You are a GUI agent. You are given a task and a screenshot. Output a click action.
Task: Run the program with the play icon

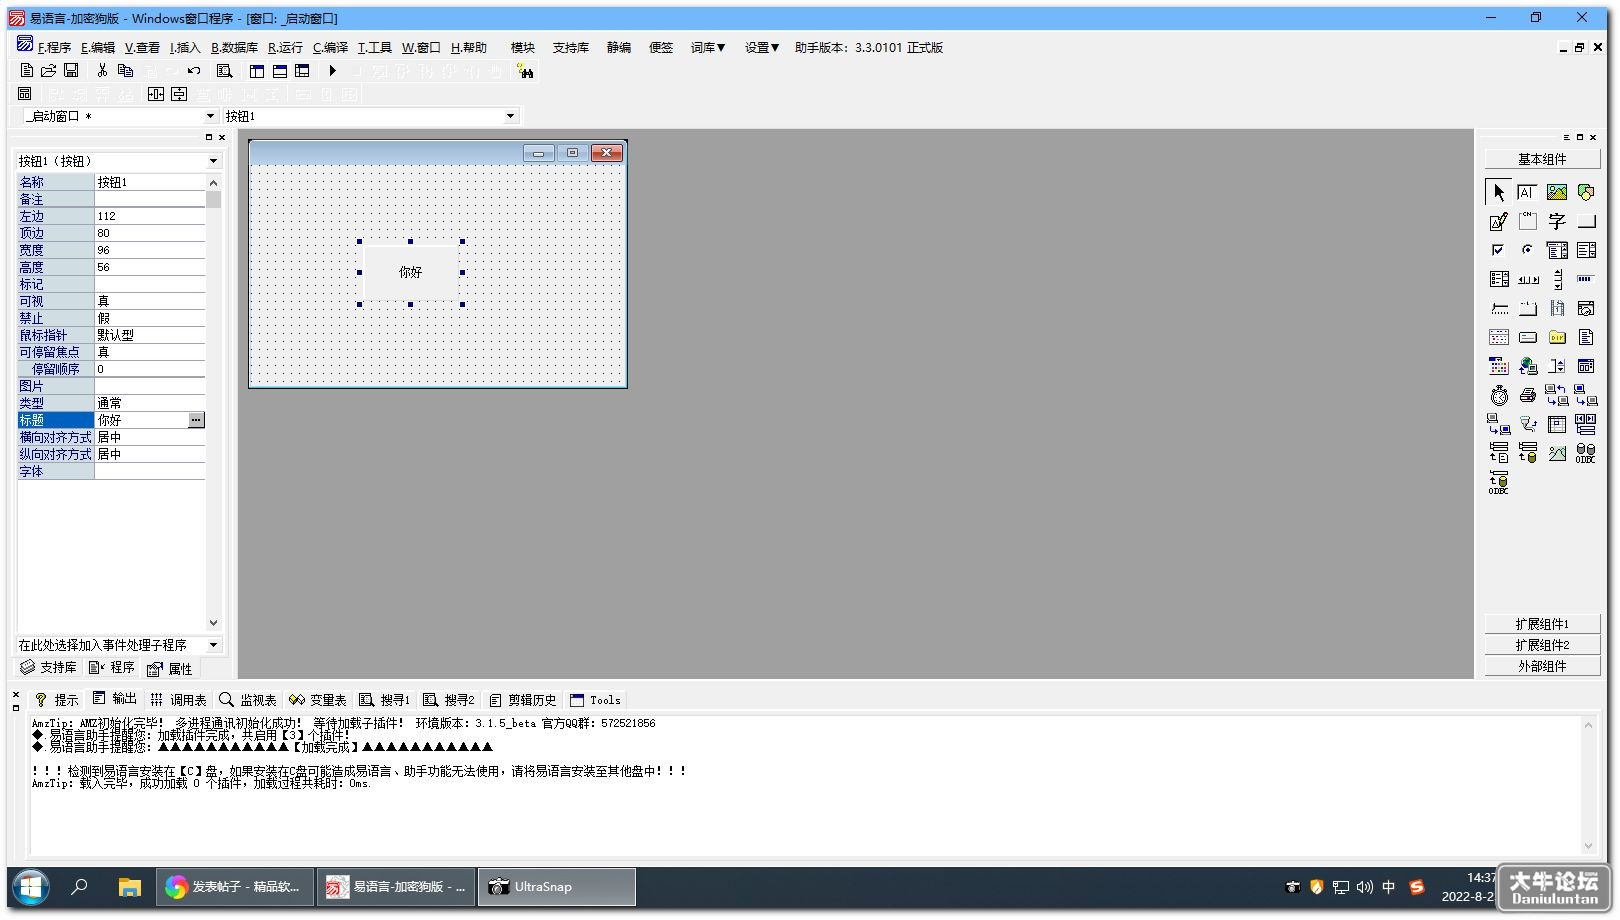[x=333, y=70]
